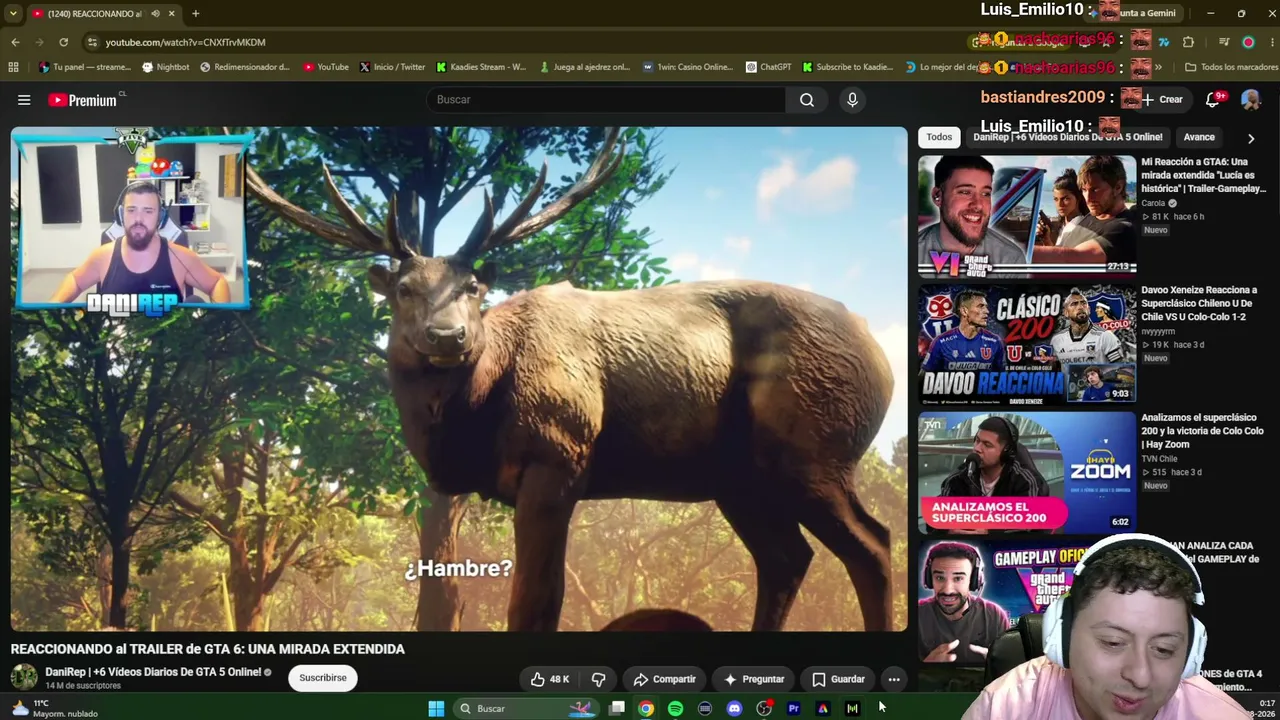Open a new Chrome tab
1280x720 pixels.
pos(195,13)
